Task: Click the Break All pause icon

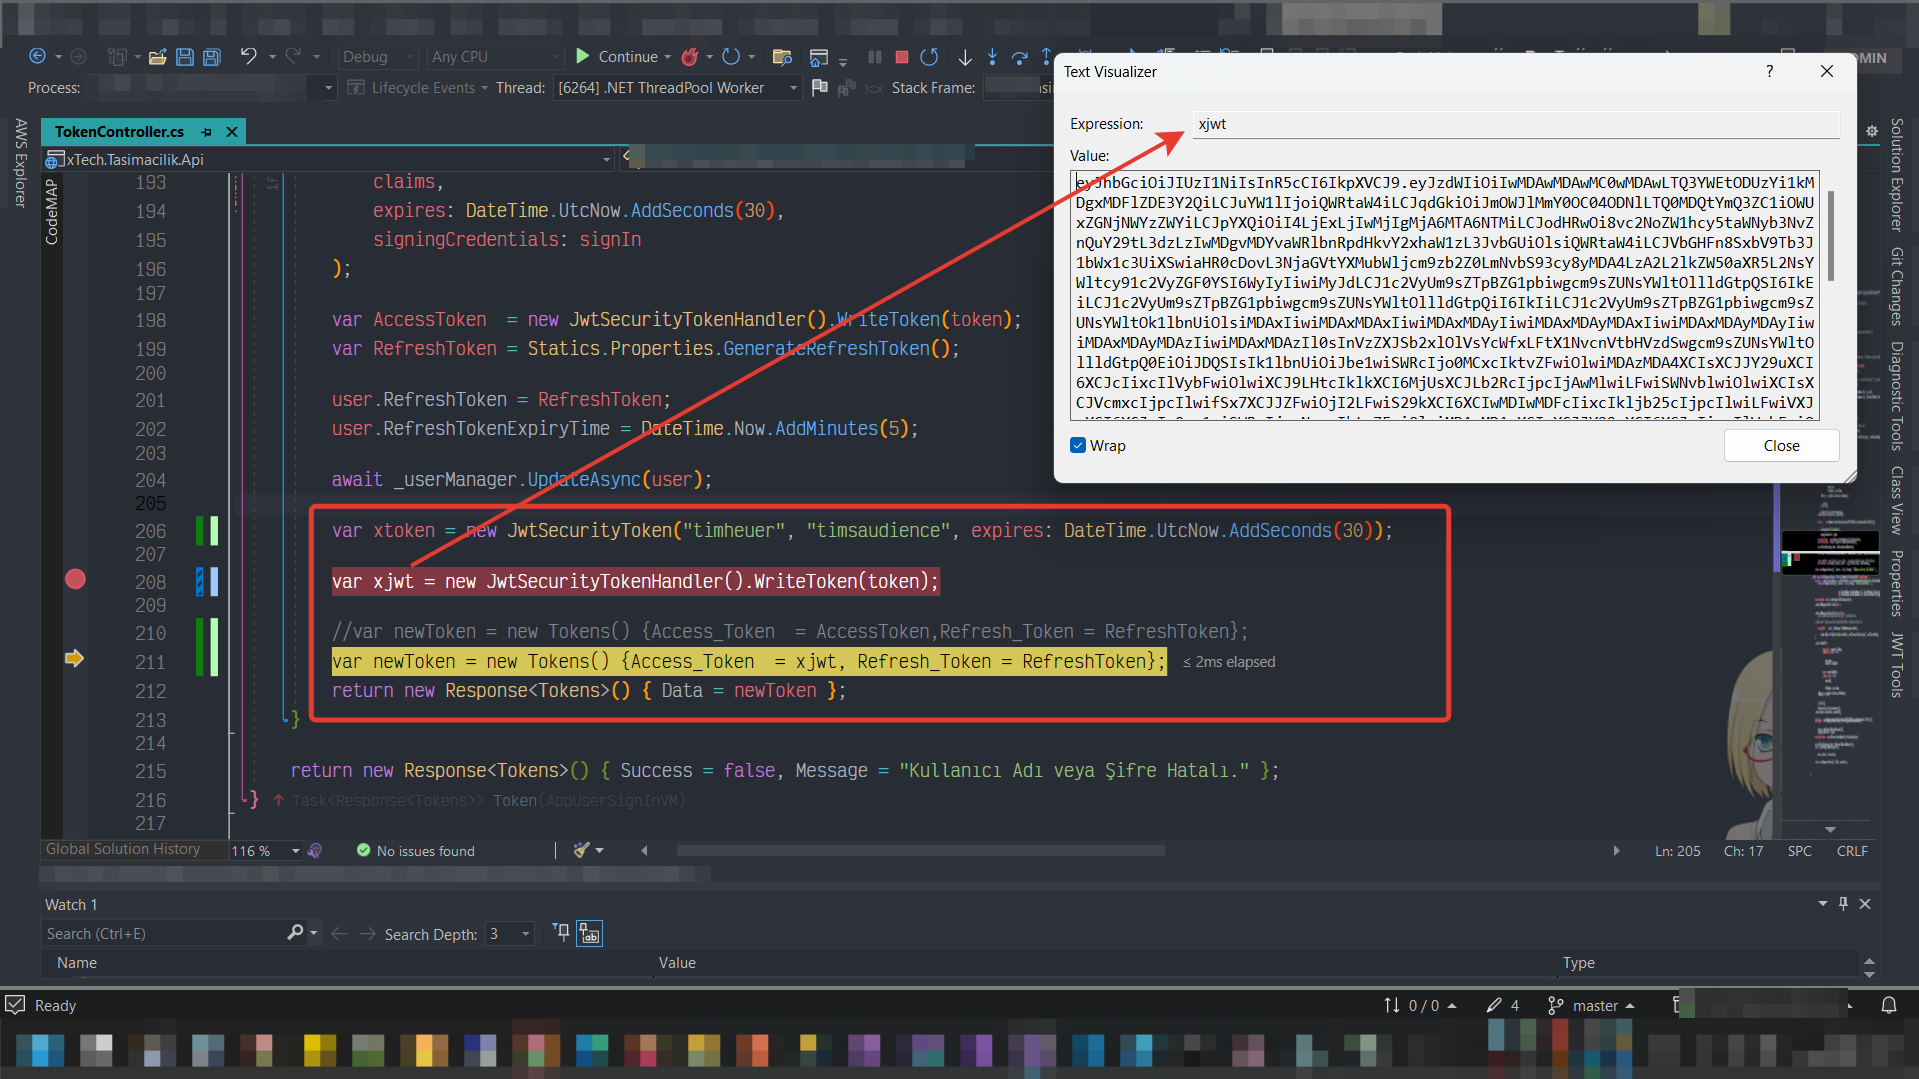Action: (x=876, y=57)
